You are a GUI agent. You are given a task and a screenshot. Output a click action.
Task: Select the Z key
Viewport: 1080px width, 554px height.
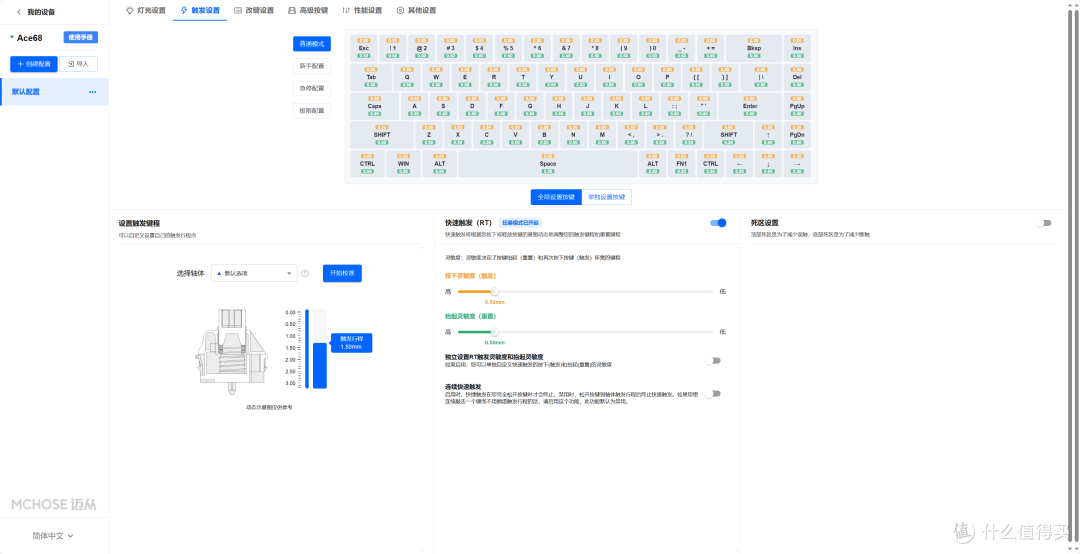[x=429, y=135]
